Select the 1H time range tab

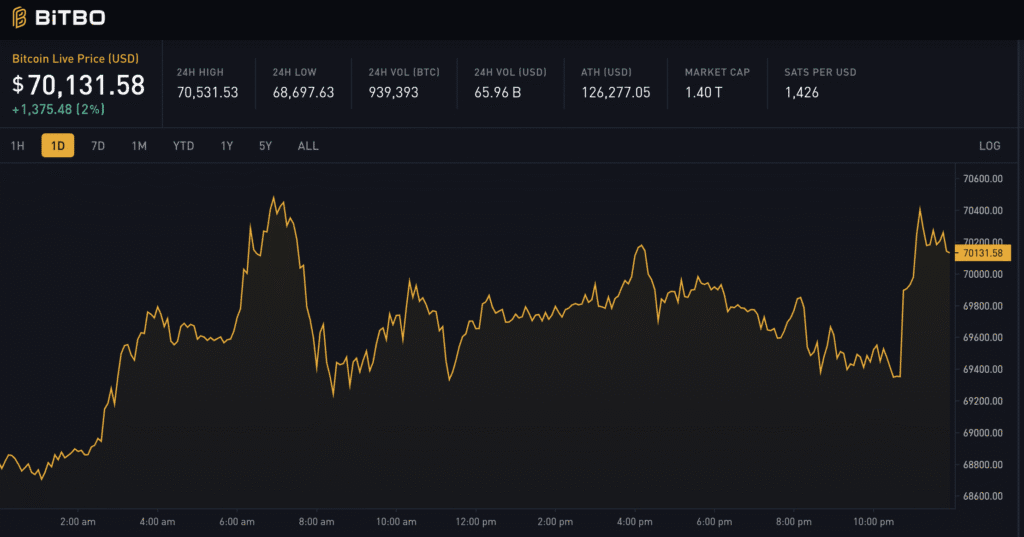tap(17, 146)
